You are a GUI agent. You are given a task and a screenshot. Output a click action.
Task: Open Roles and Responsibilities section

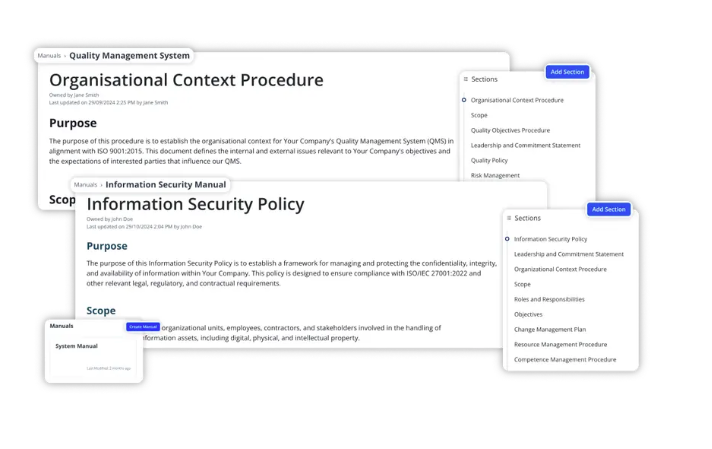click(549, 299)
